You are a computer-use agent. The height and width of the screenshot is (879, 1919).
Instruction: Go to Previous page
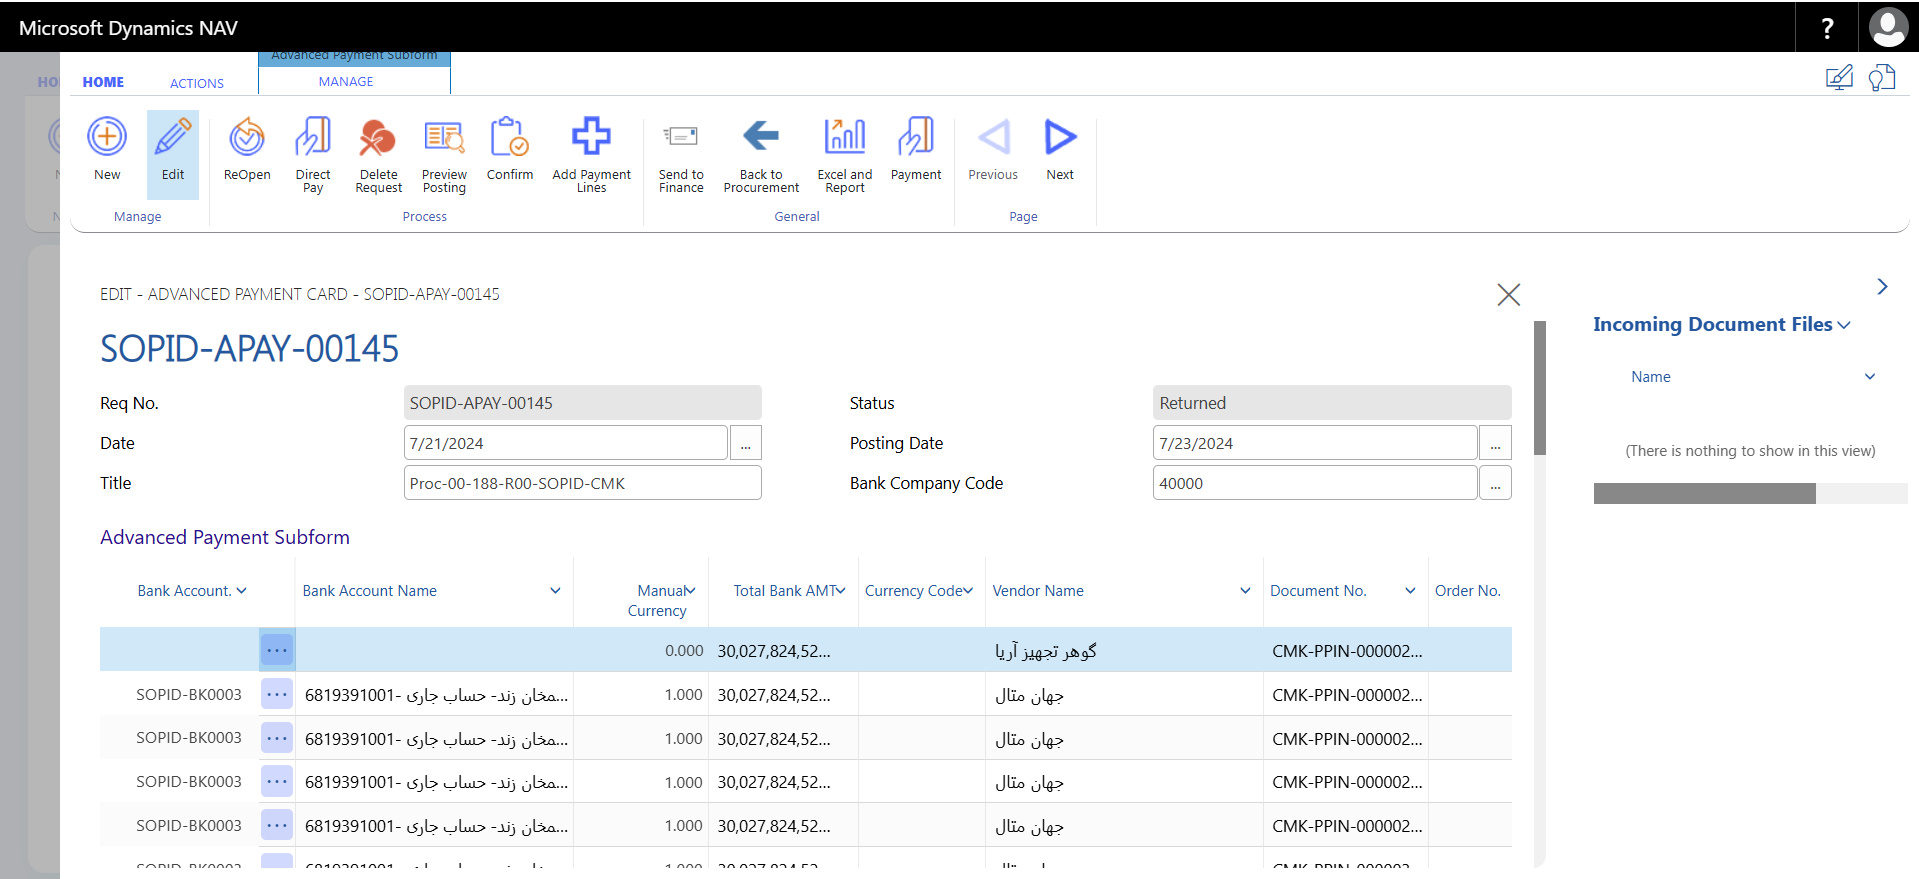[x=993, y=137]
